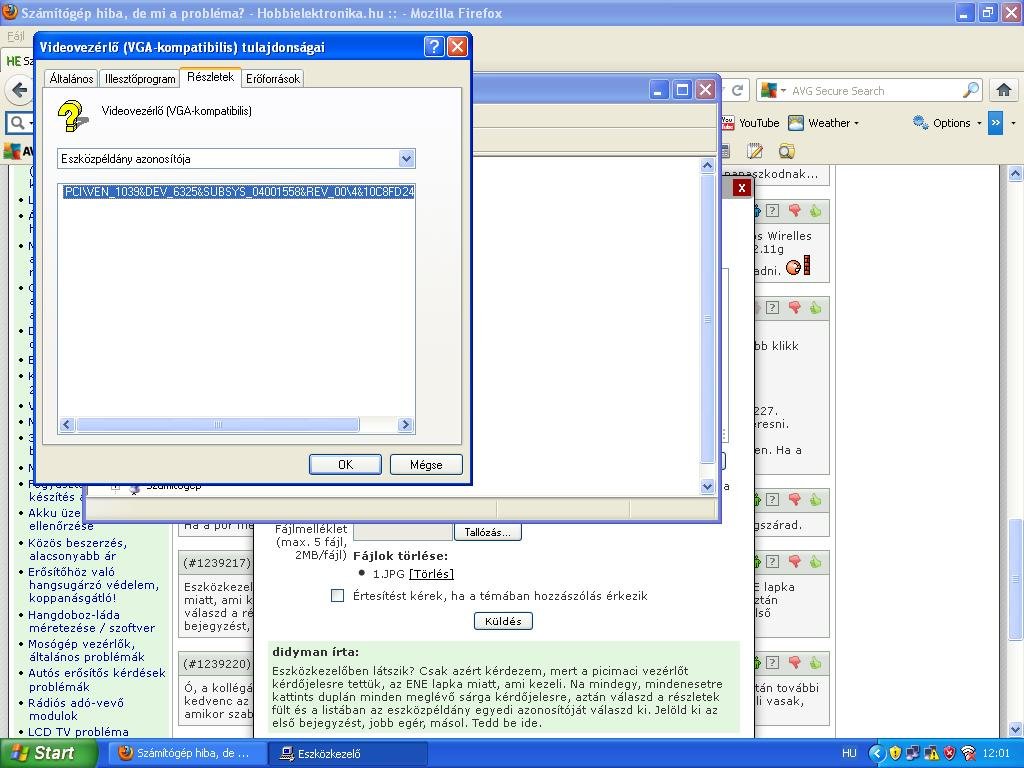Thumbs up the 'gszárad.' comment

click(815, 500)
